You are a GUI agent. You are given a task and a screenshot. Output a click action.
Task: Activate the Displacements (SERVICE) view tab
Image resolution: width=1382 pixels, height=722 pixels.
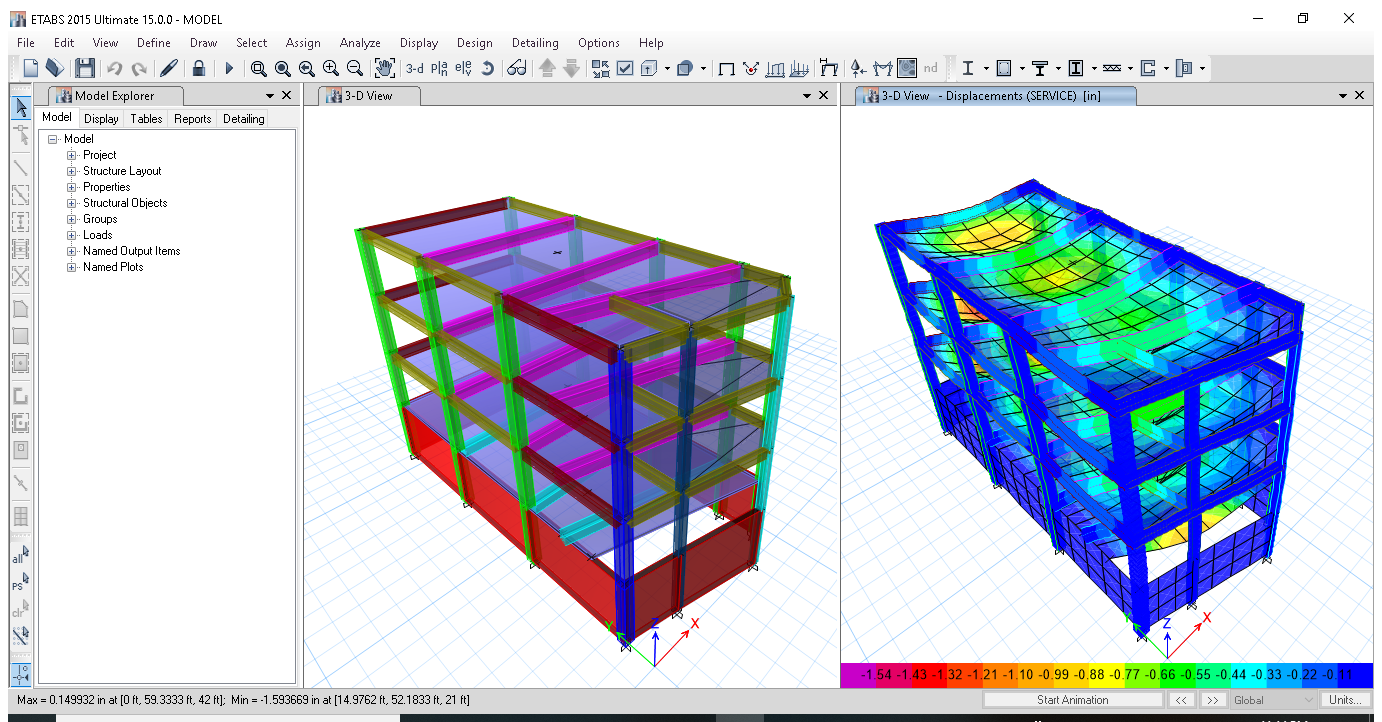996,95
